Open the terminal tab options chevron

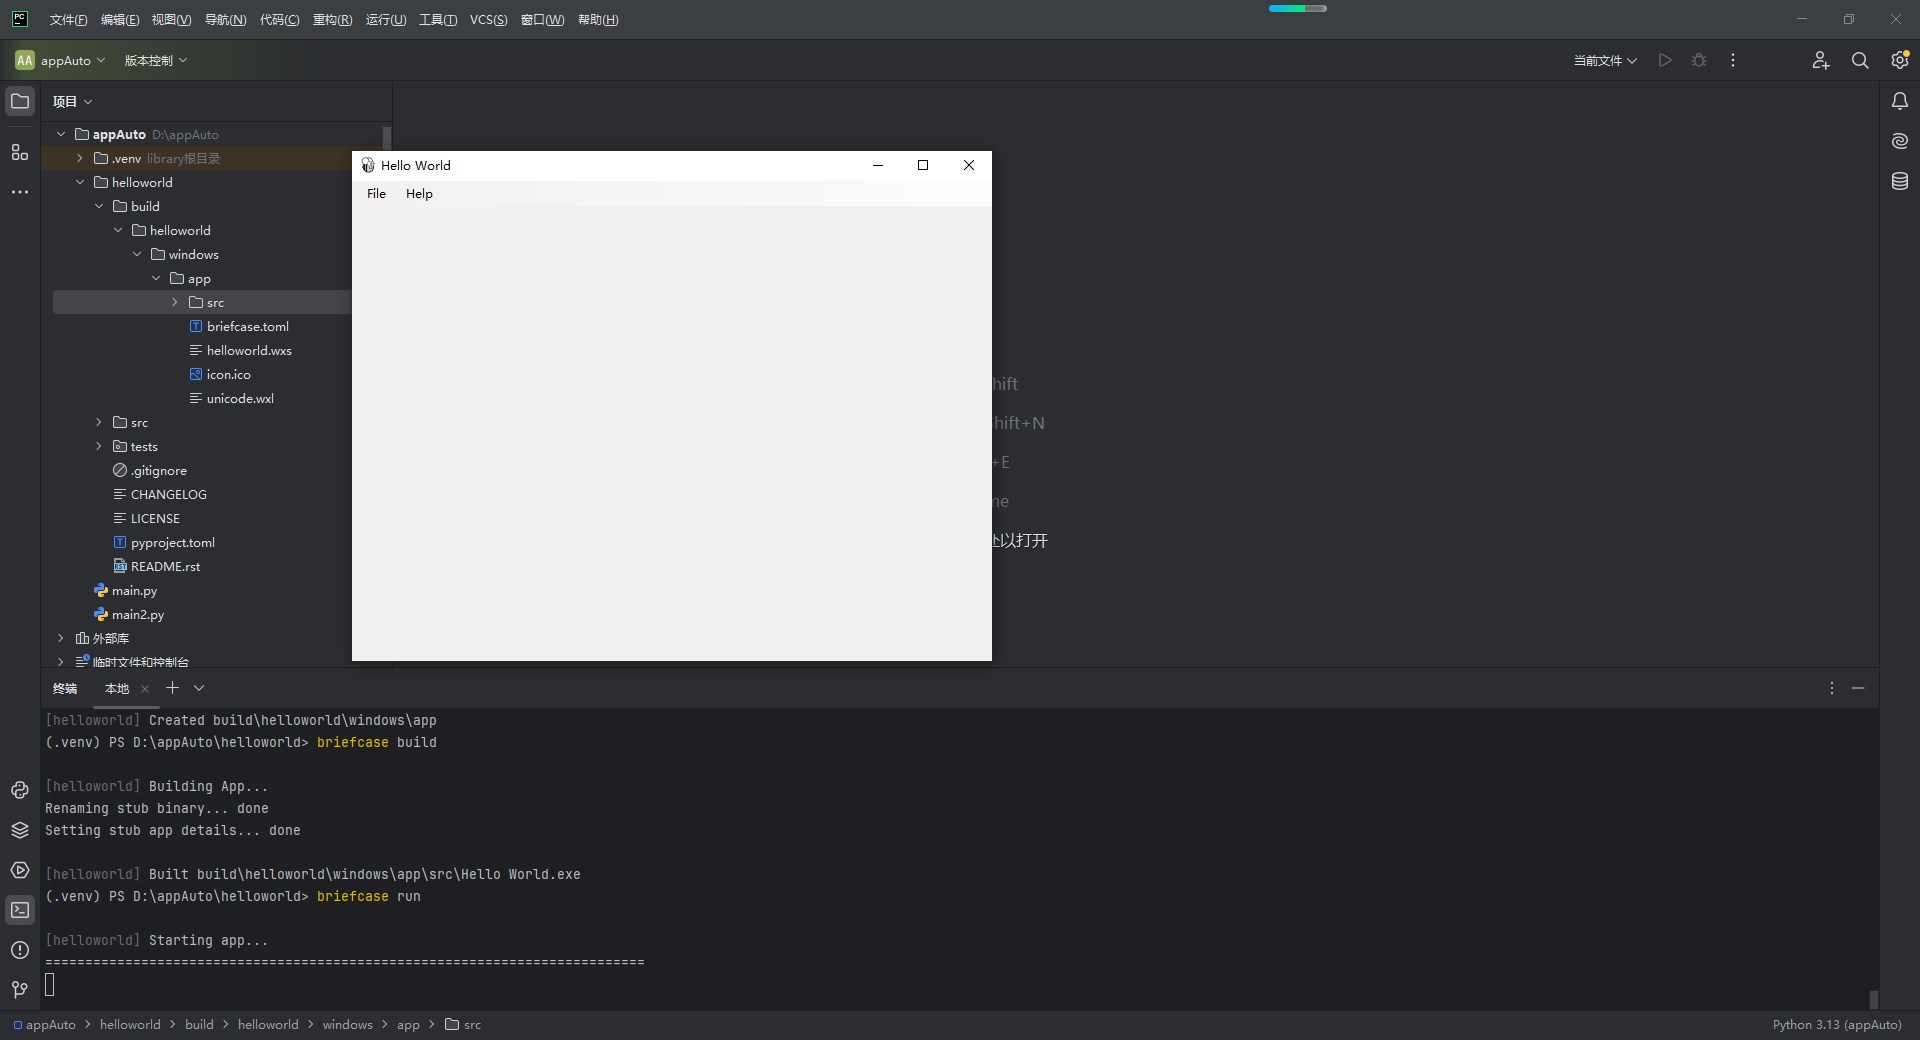pyautogui.click(x=199, y=688)
